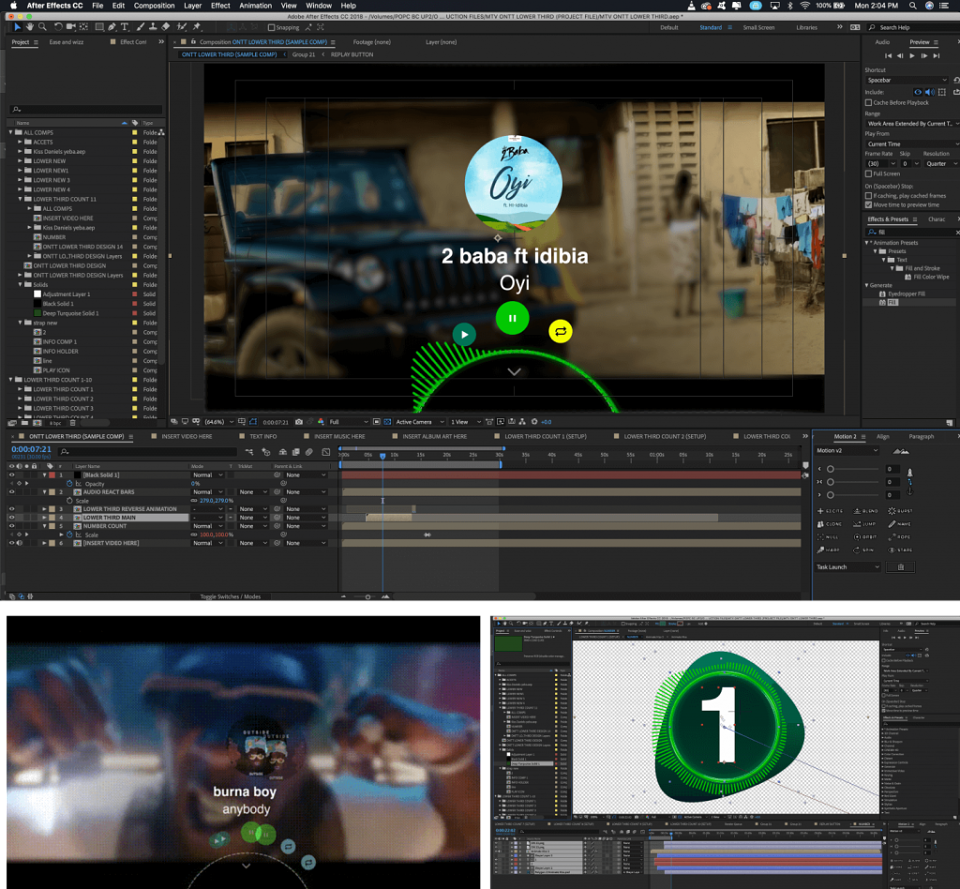Select the Clone Stamp tool
The height and width of the screenshot is (889, 960).
coord(153,27)
